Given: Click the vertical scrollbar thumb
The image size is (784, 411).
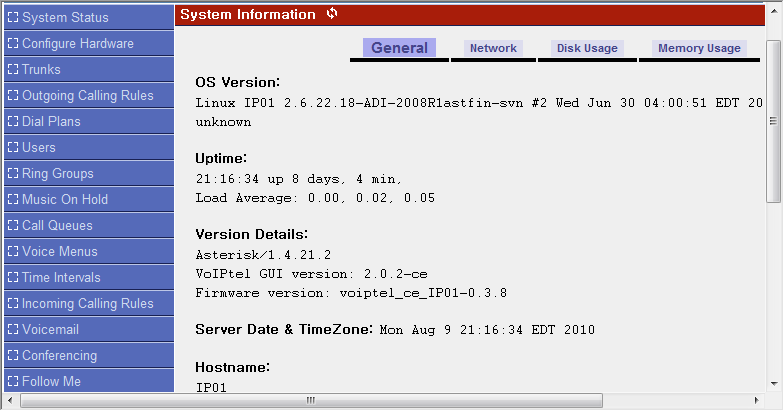Looking at the screenshot, I should pyautogui.click(x=774, y=122).
